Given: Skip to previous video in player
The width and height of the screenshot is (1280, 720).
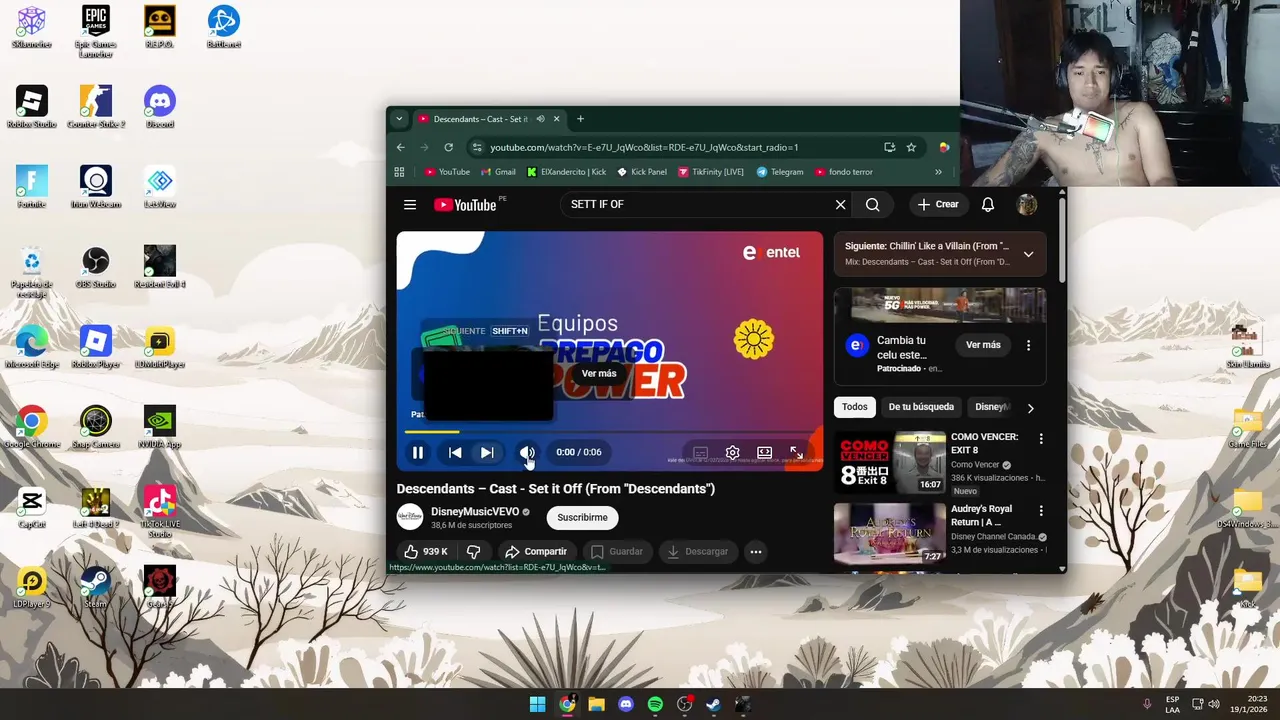Looking at the screenshot, I should coord(455,453).
